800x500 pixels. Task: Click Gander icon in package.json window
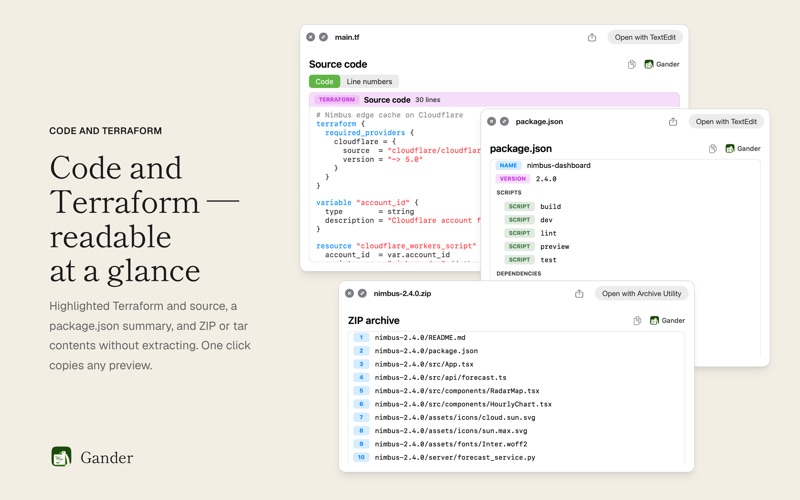730,148
